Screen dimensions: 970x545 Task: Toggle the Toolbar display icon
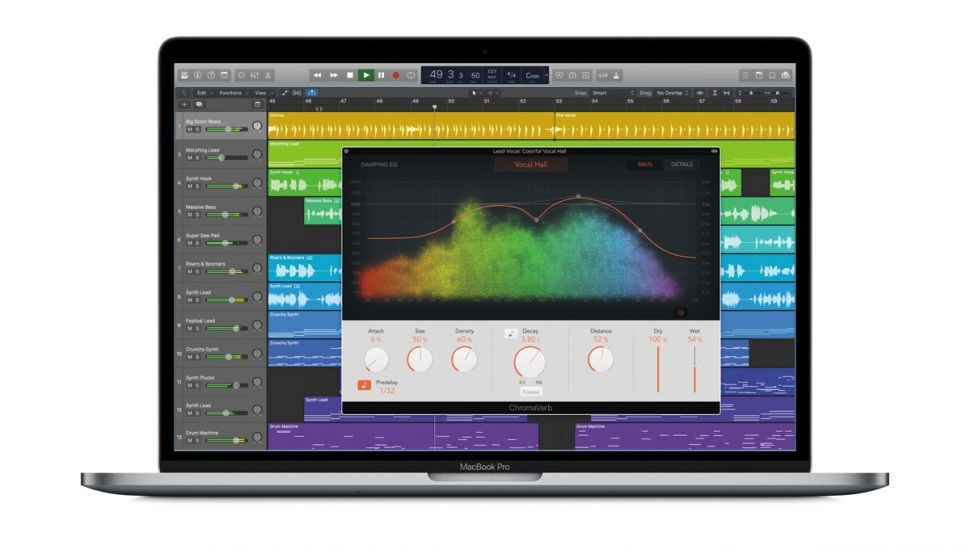point(224,75)
